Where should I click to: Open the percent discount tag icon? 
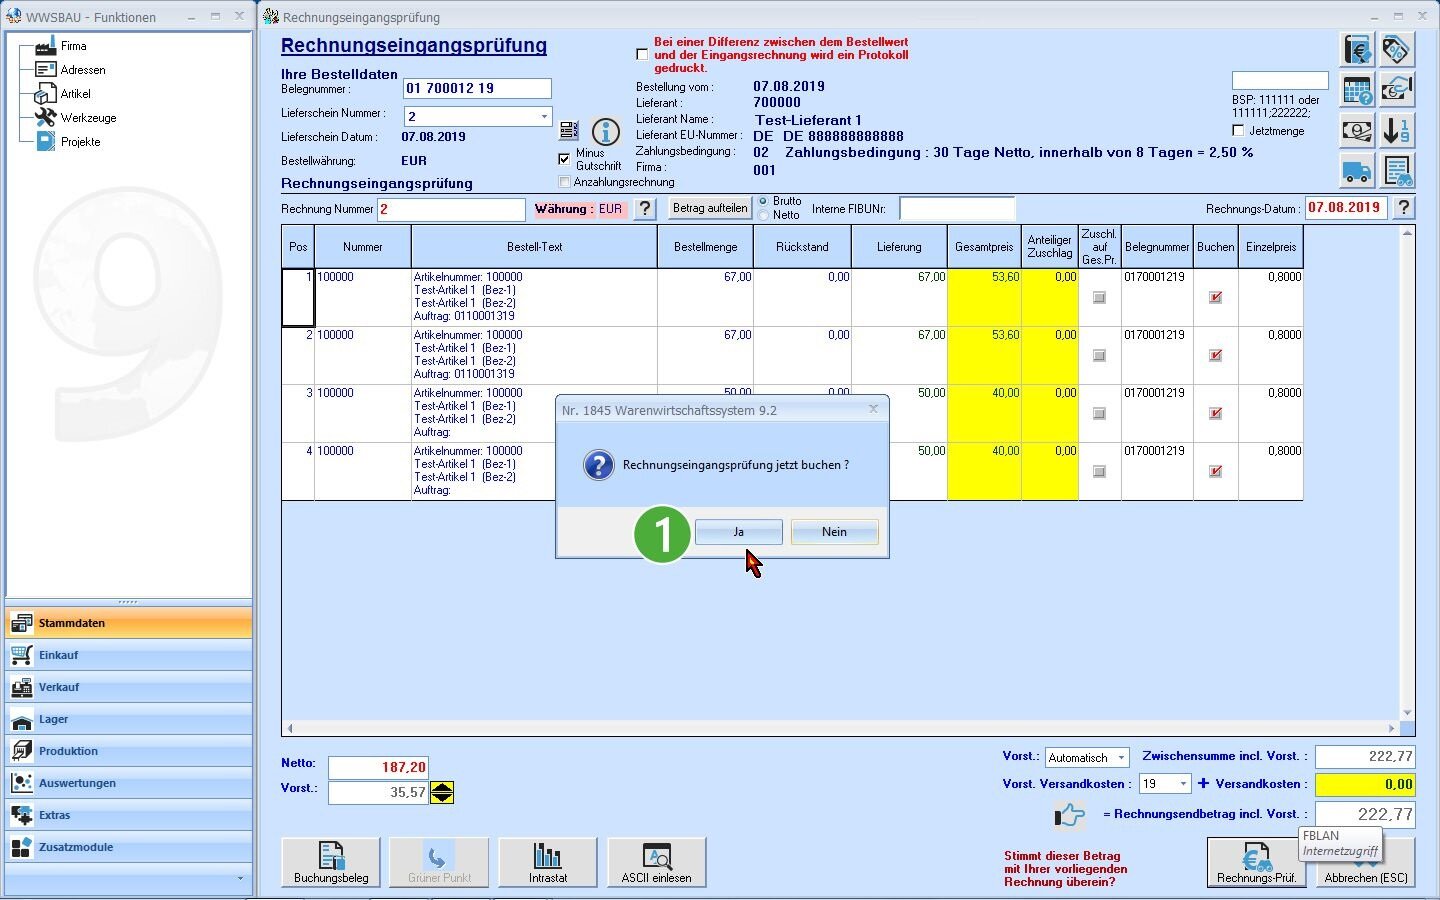tap(1396, 49)
